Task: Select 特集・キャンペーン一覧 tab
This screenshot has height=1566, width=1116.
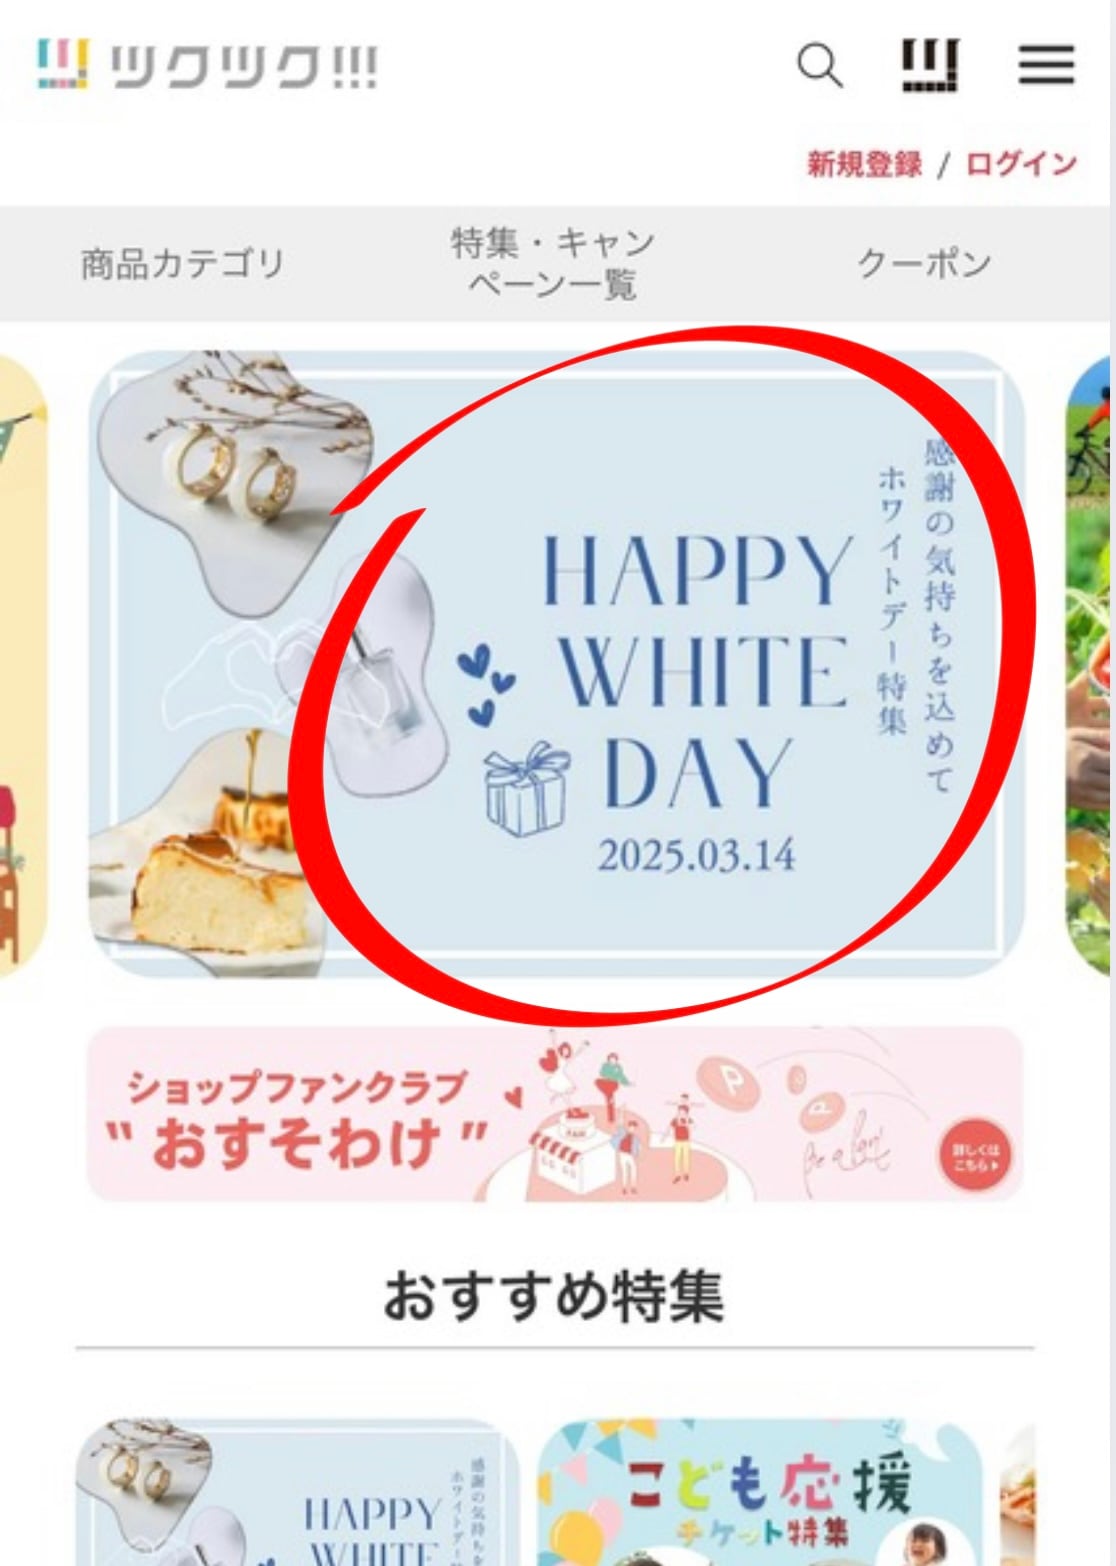Action: coord(552,264)
